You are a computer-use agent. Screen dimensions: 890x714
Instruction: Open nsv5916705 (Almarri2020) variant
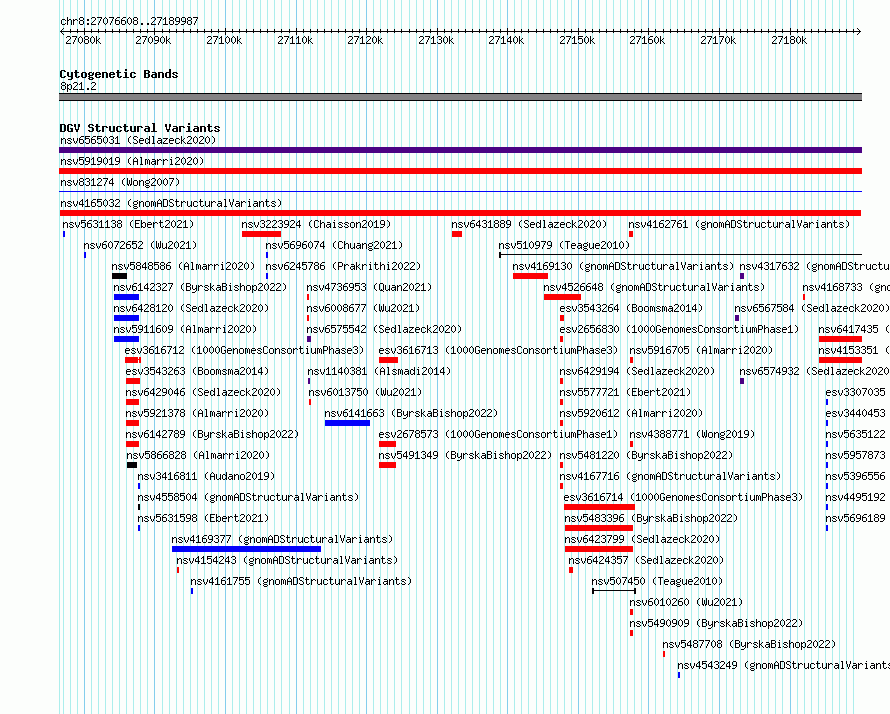[x=701, y=350]
